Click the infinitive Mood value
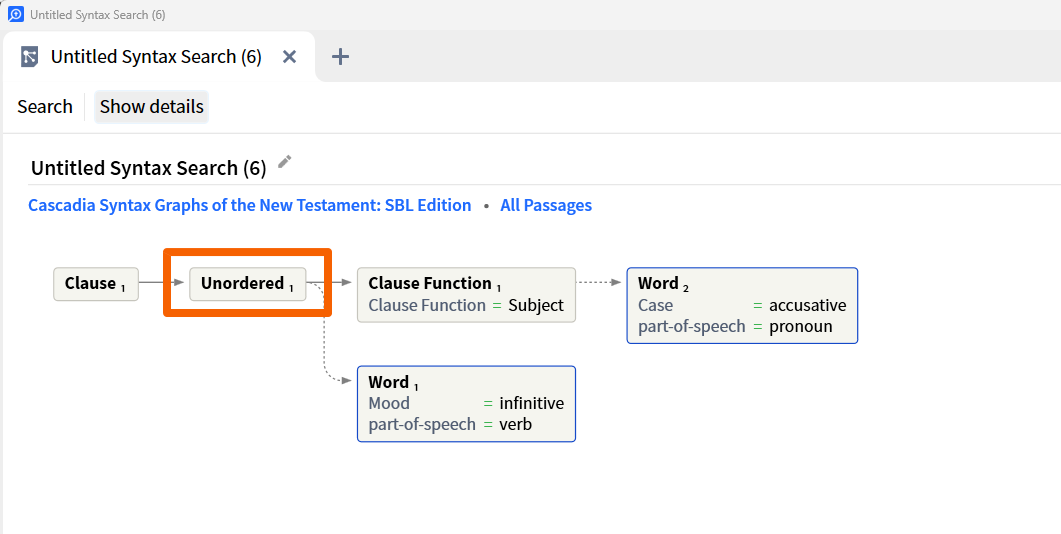Screen dimensions: 1061x534 point(531,403)
